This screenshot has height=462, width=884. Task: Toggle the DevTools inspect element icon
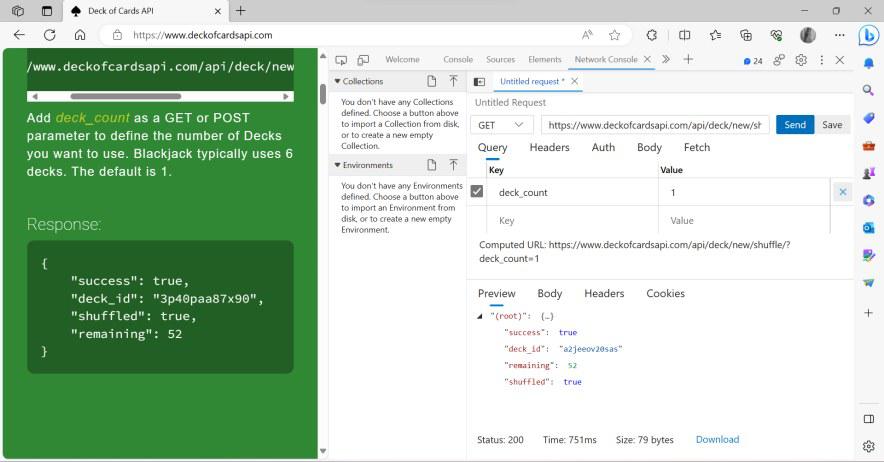coord(341,60)
